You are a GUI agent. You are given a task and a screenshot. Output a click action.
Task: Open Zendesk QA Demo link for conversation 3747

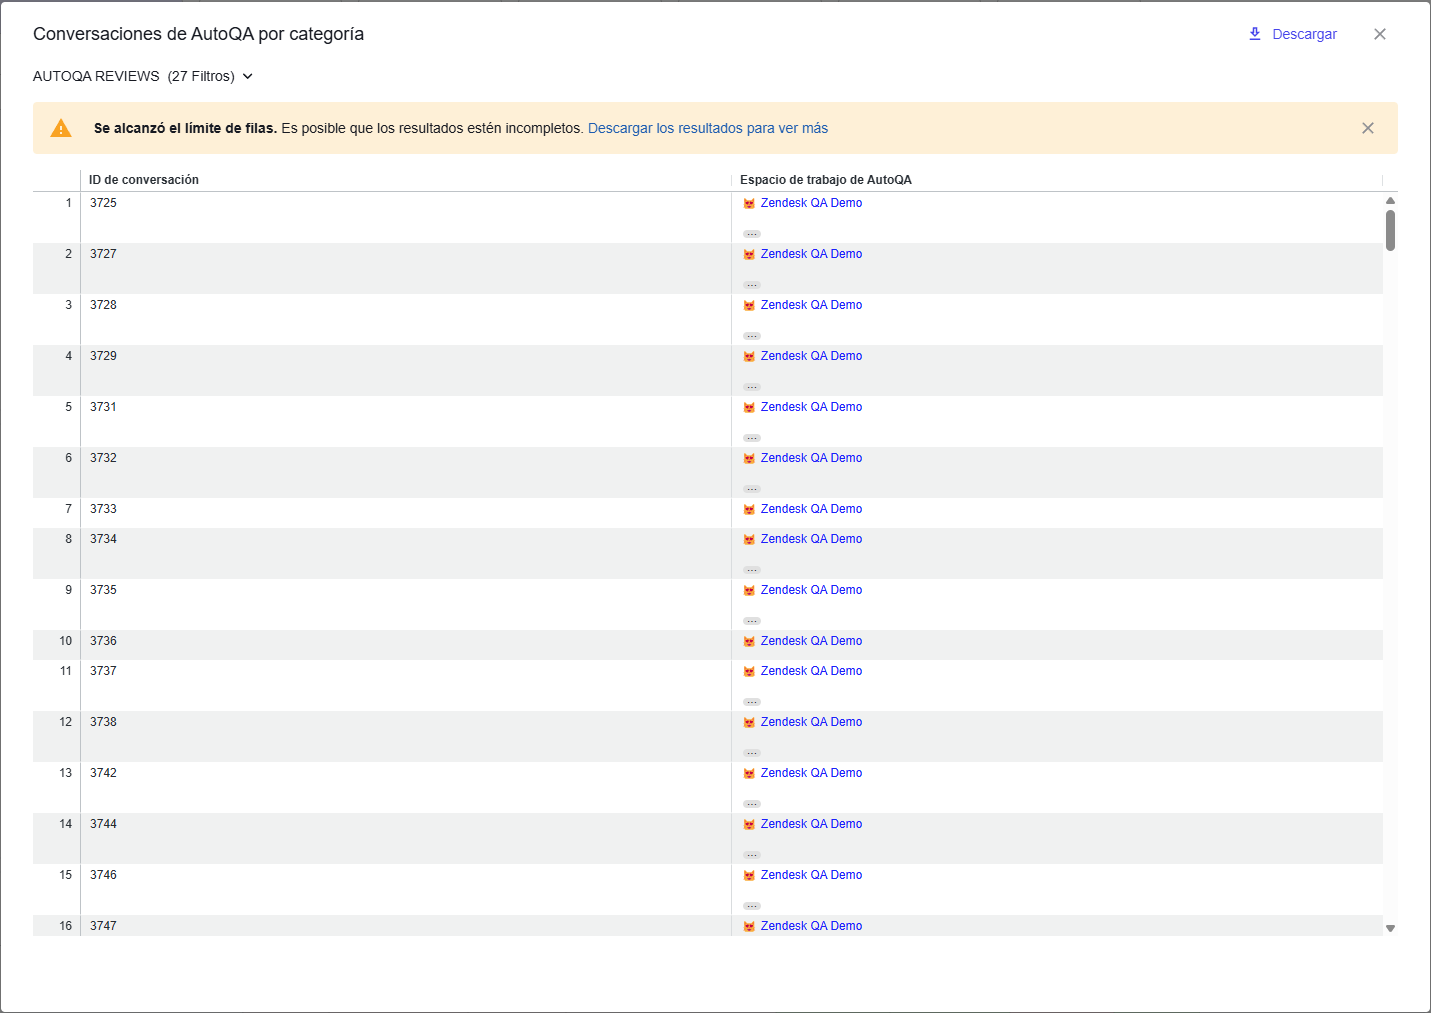811,926
